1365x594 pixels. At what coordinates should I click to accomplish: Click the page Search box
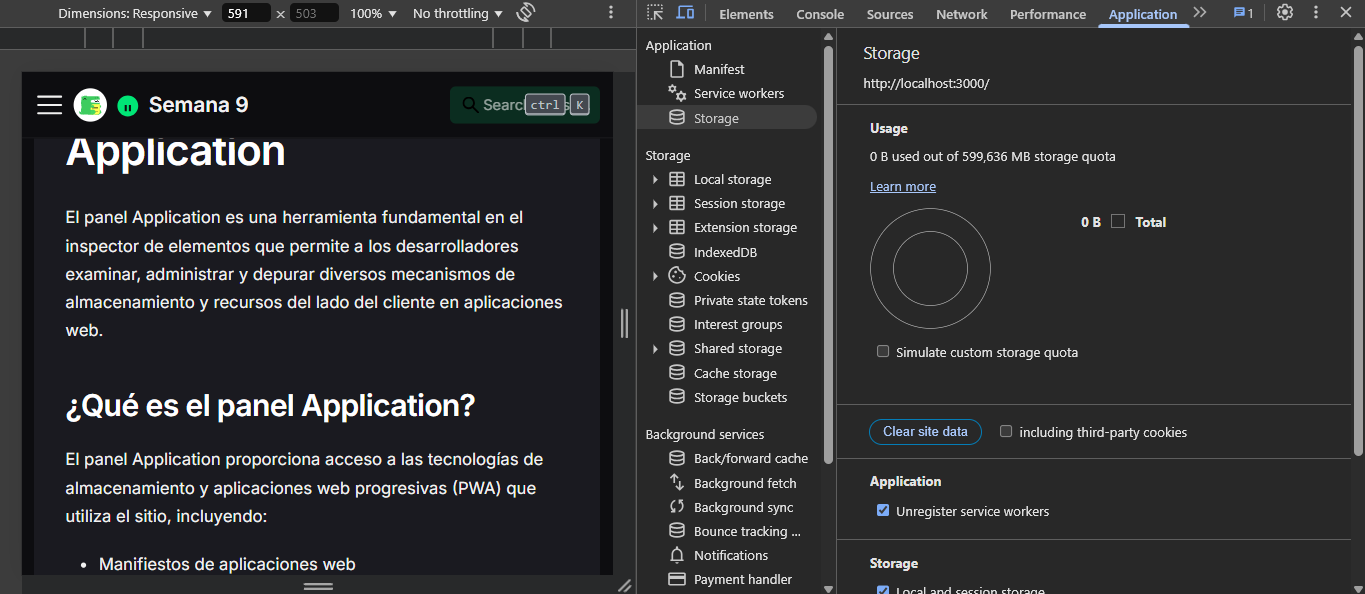click(x=524, y=105)
